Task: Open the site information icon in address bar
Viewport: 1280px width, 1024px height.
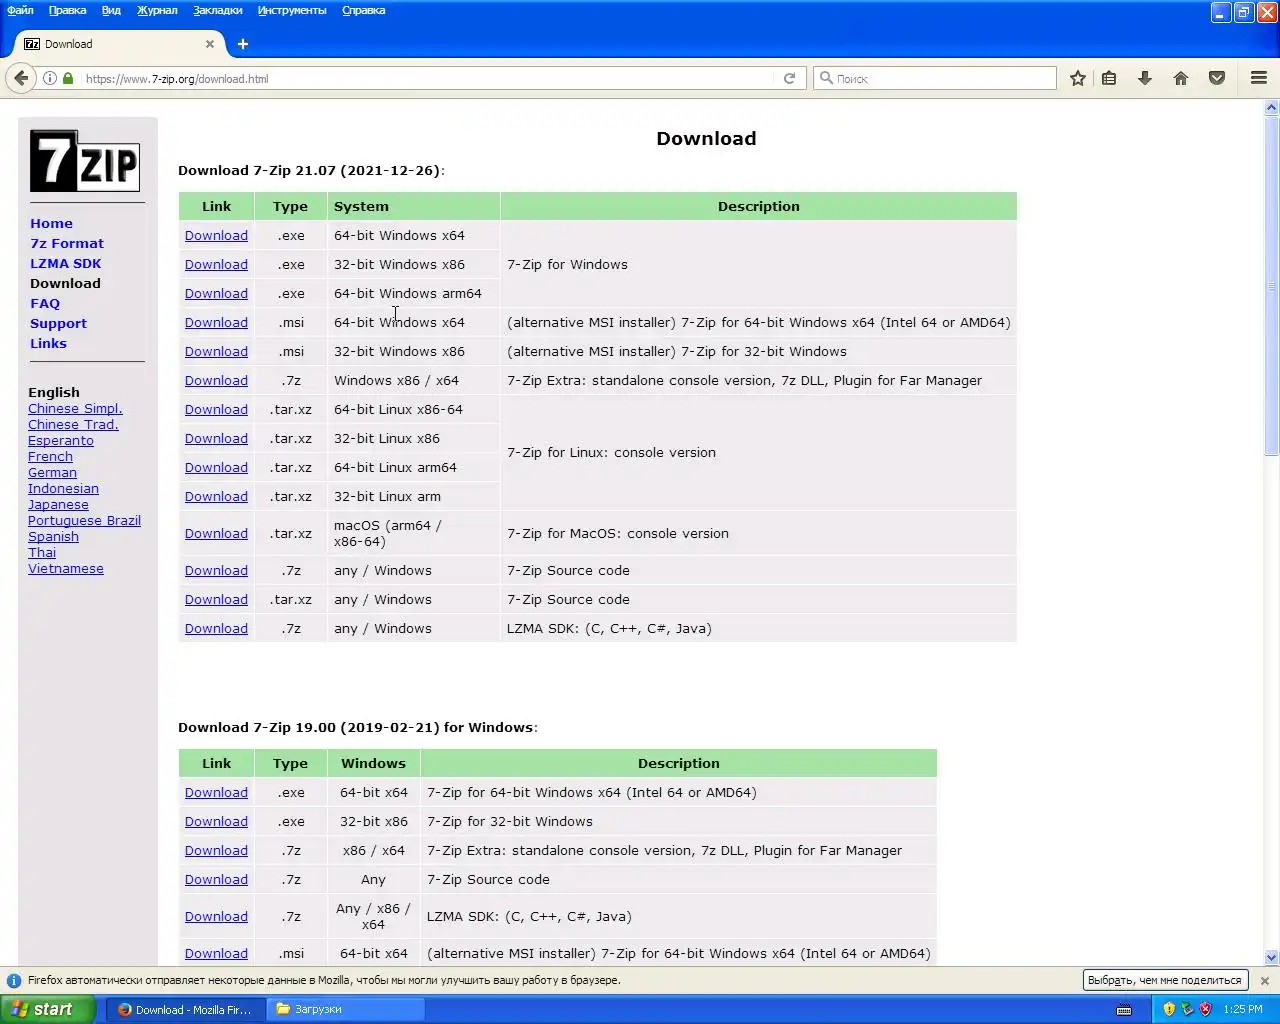Action: (49, 78)
